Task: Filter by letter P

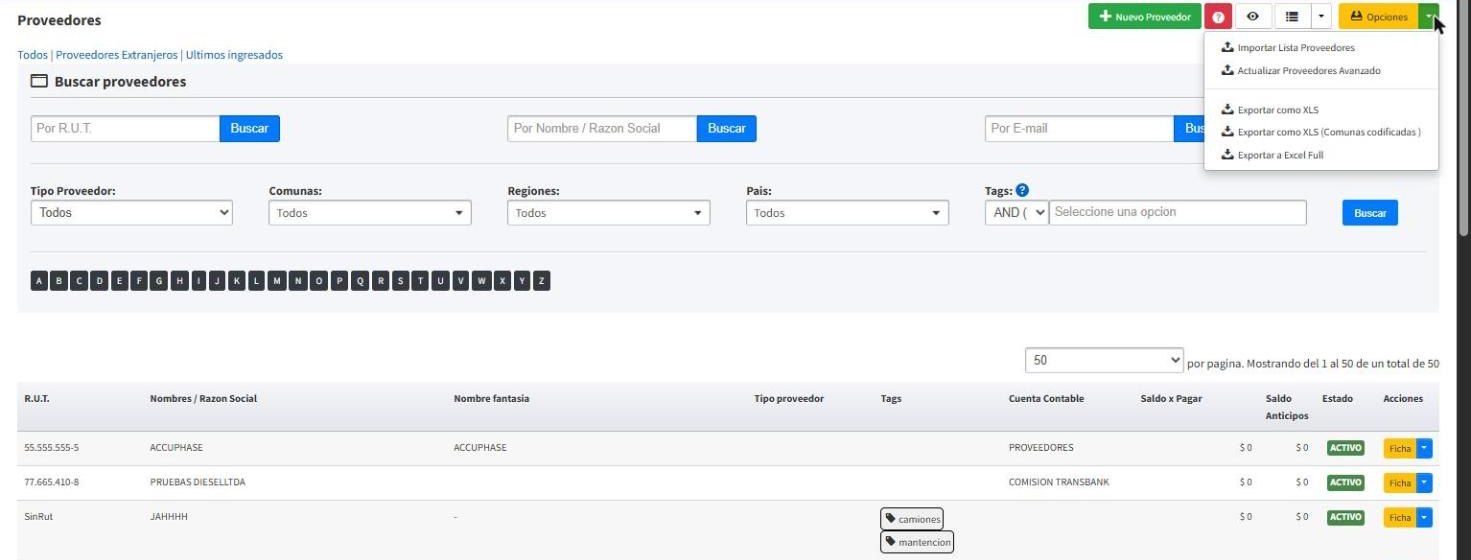Action: pyautogui.click(x=340, y=281)
